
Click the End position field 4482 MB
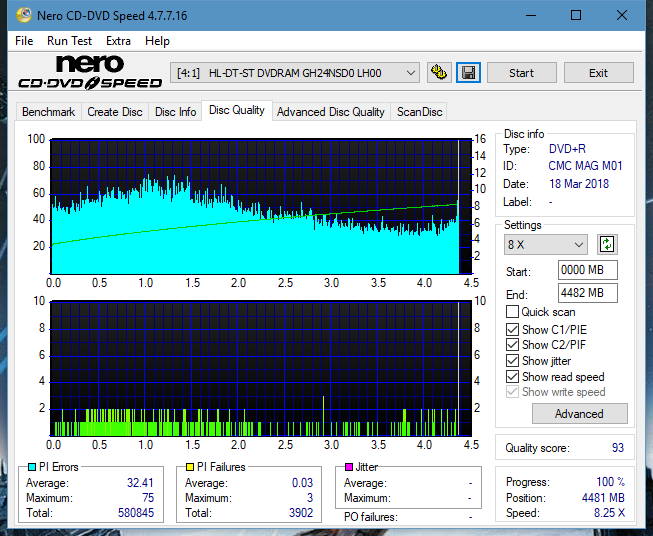(588, 293)
